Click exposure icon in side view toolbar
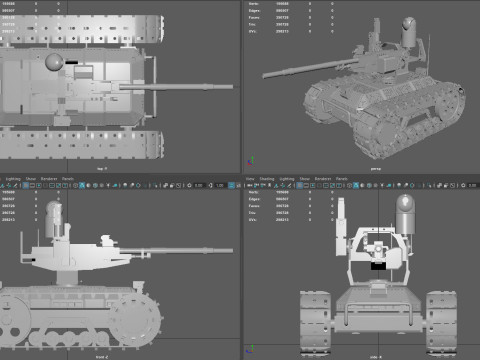 coord(463,185)
